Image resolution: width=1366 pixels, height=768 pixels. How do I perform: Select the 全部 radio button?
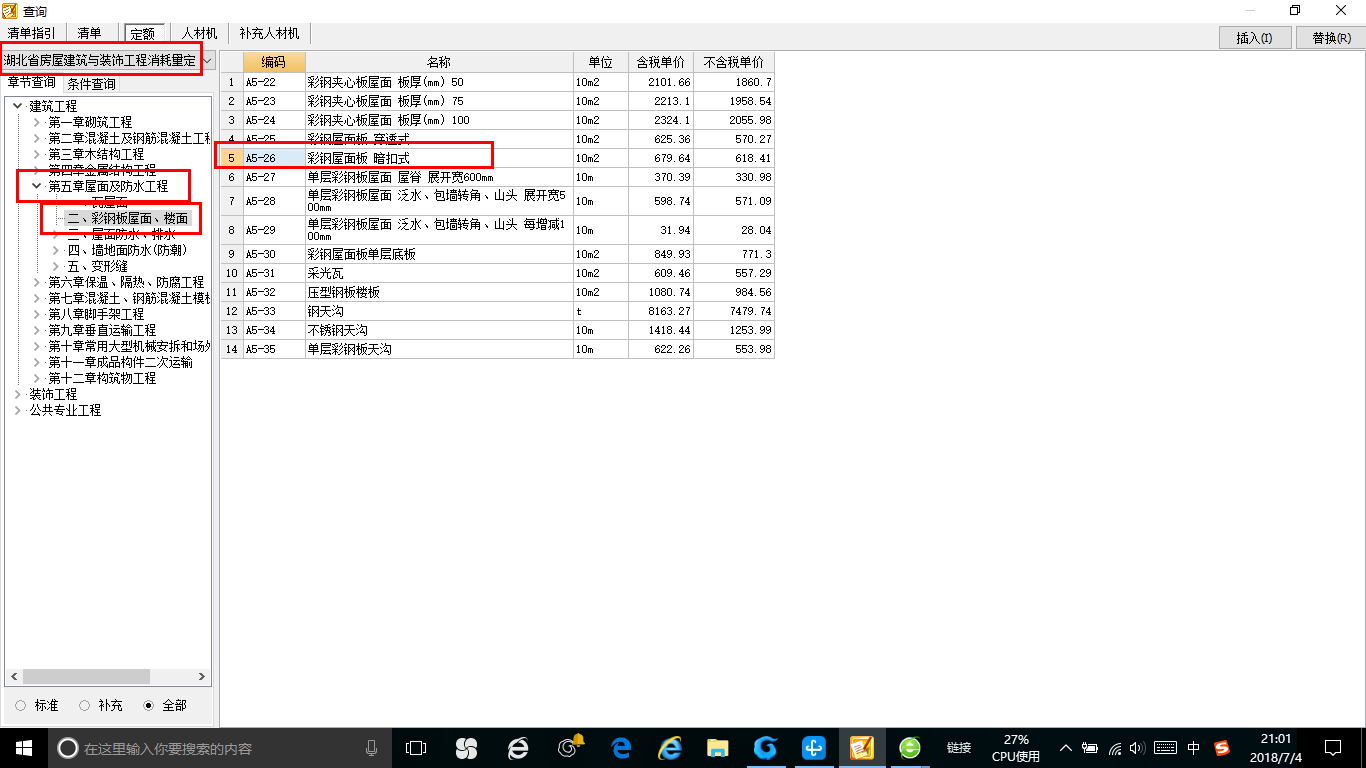[x=148, y=705]
